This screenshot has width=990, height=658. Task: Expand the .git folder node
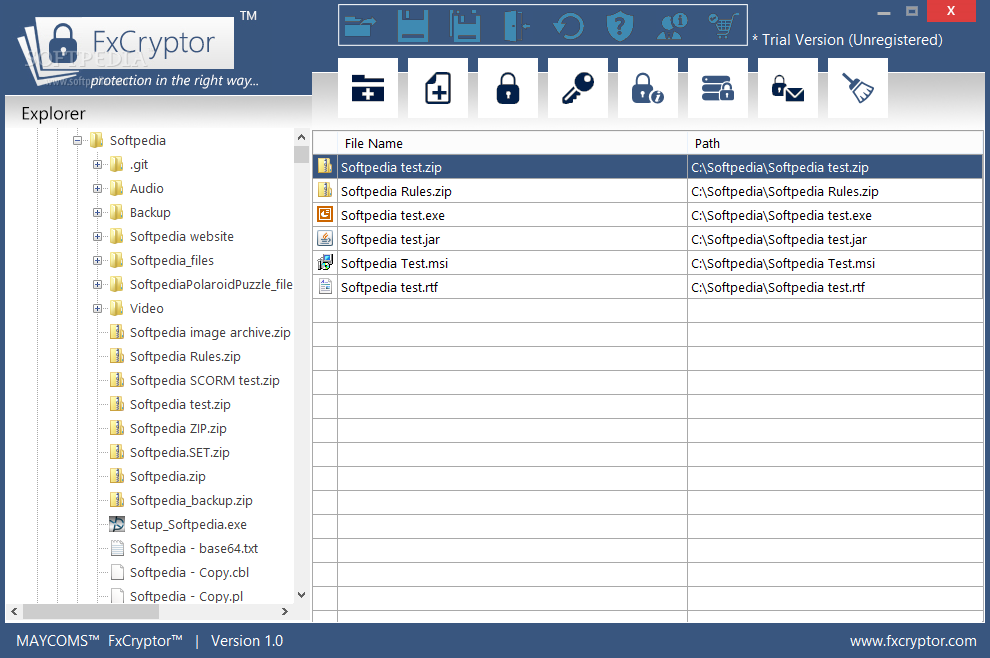tap(97, 164)
